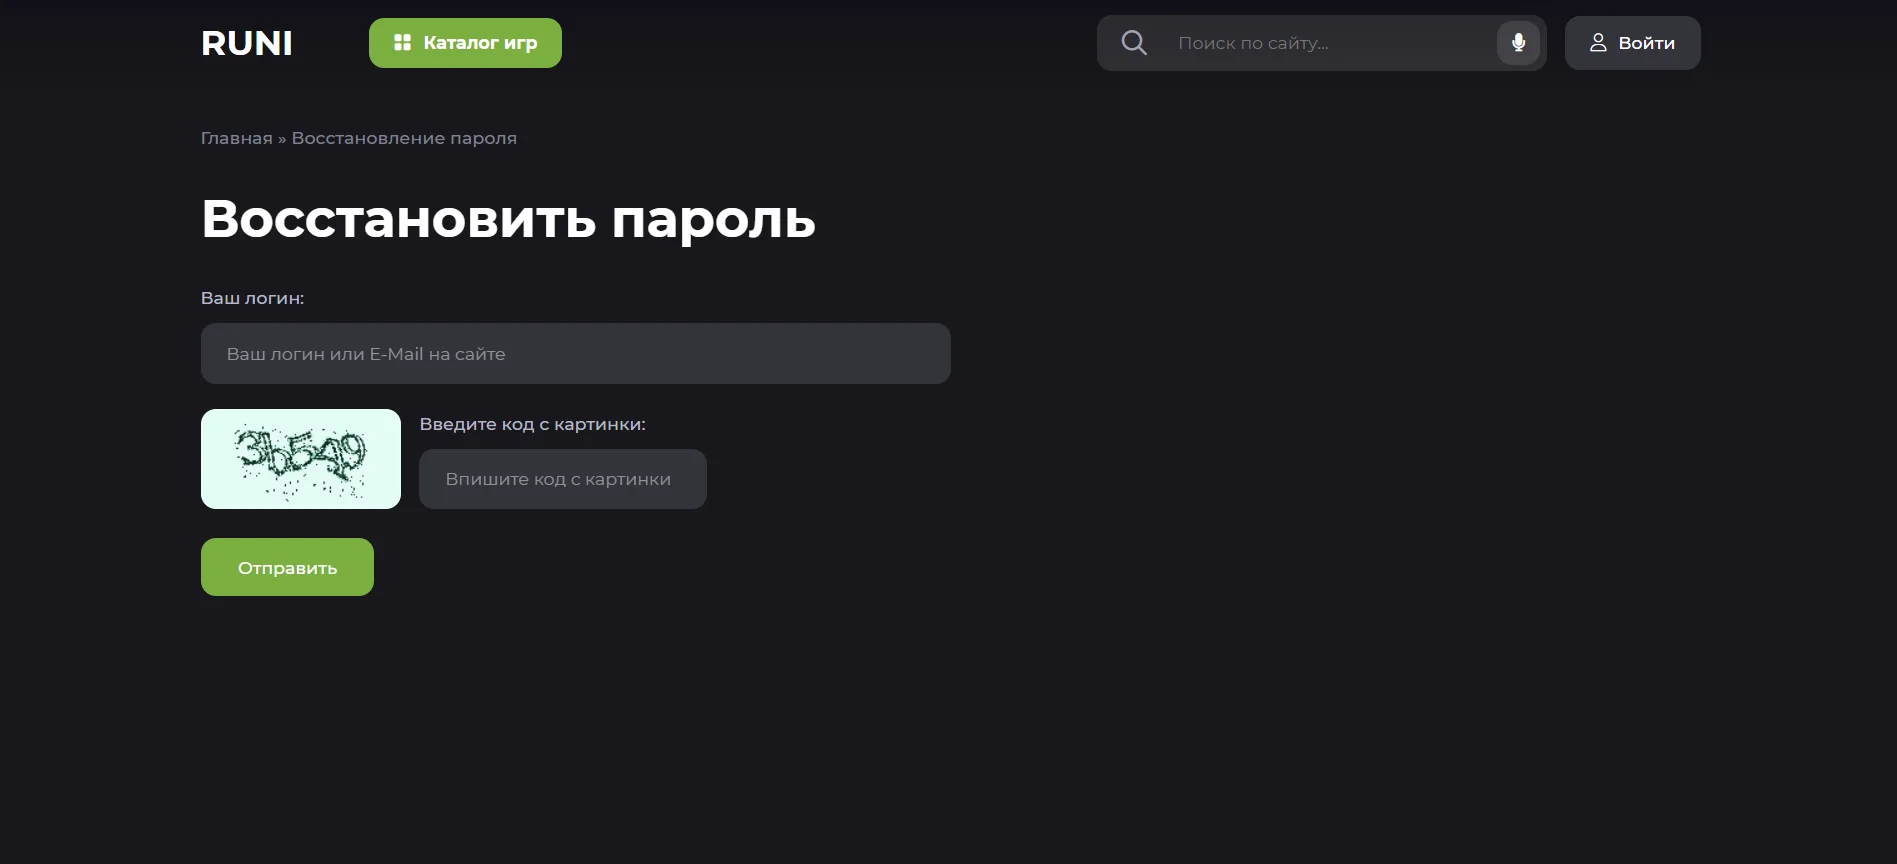Go to Главная via breadcrumb link
This screenshot has height=864, width=1897.
pos(236,138)
